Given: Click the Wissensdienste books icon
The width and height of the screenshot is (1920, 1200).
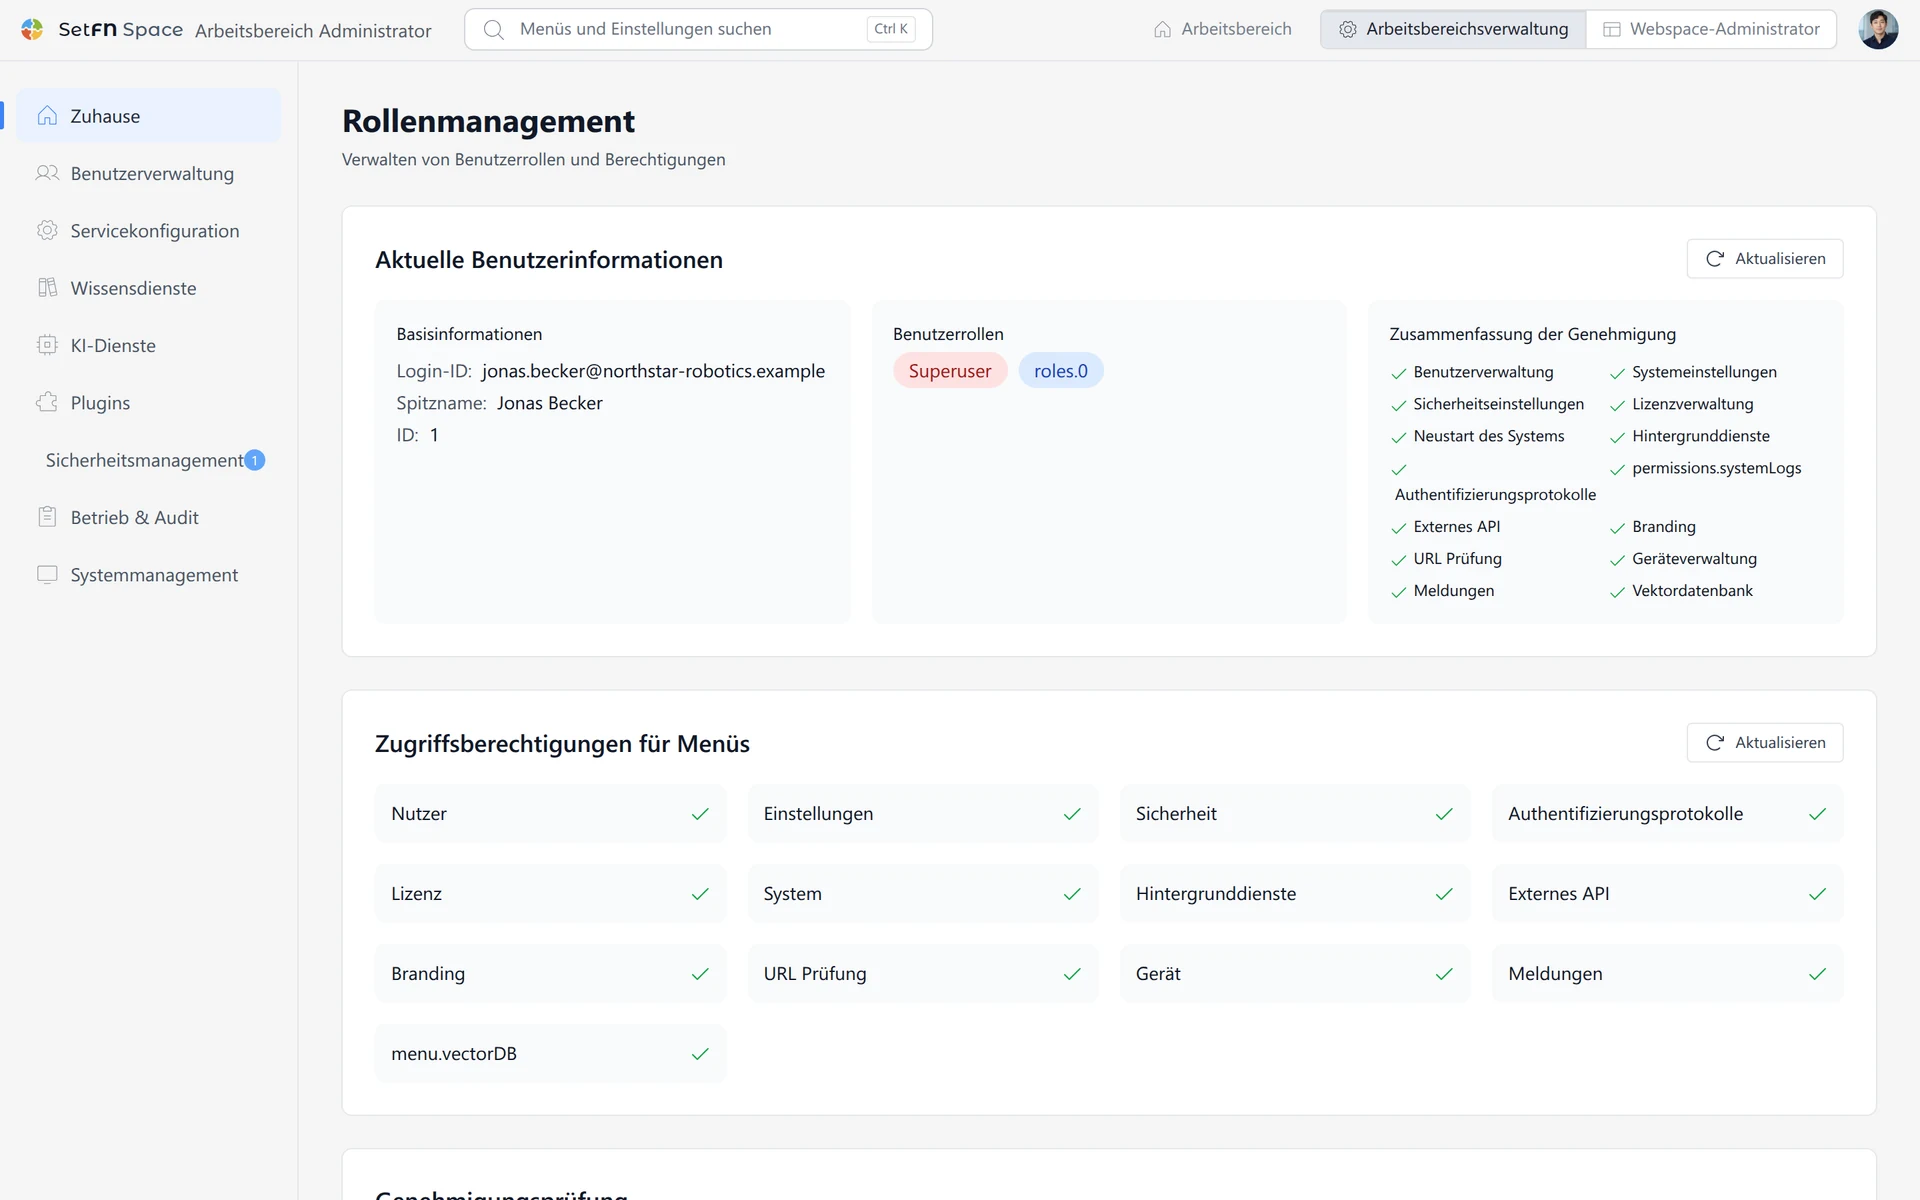Looking at the screenshot, I should [47, 288].
